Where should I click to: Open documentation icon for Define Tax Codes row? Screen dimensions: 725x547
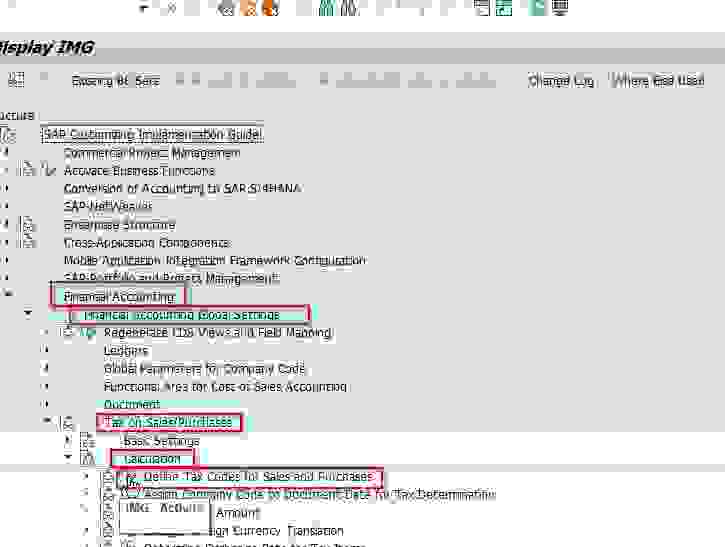[108, 476]
